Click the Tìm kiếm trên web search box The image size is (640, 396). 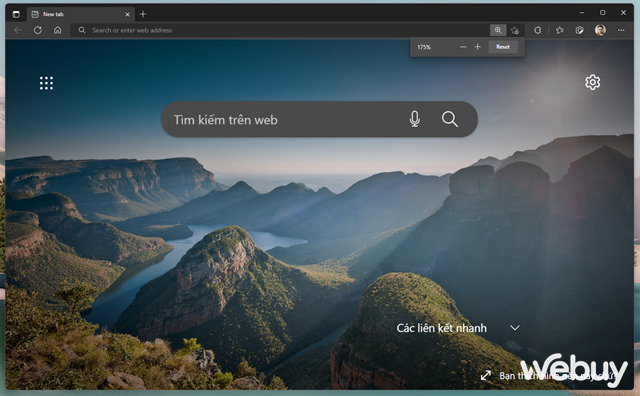pos(319,119)
